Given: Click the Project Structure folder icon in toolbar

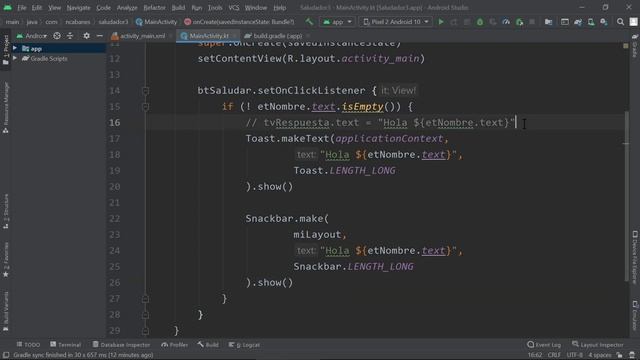Looking at the screenshot, I should (x=549, y=22).
